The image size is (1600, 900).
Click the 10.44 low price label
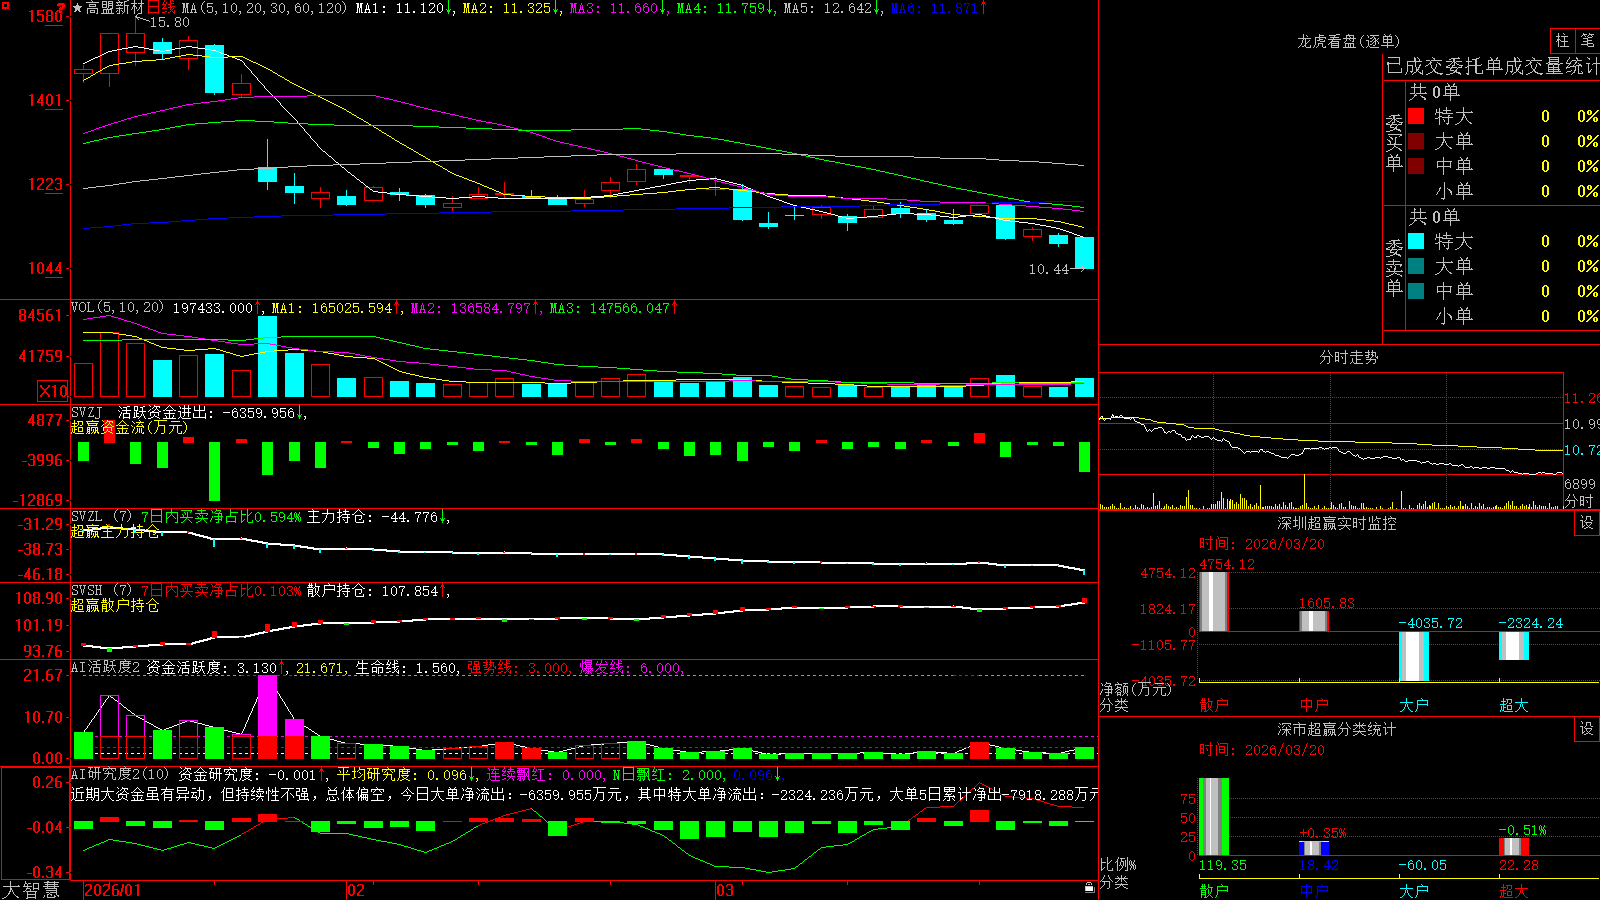1048,269
